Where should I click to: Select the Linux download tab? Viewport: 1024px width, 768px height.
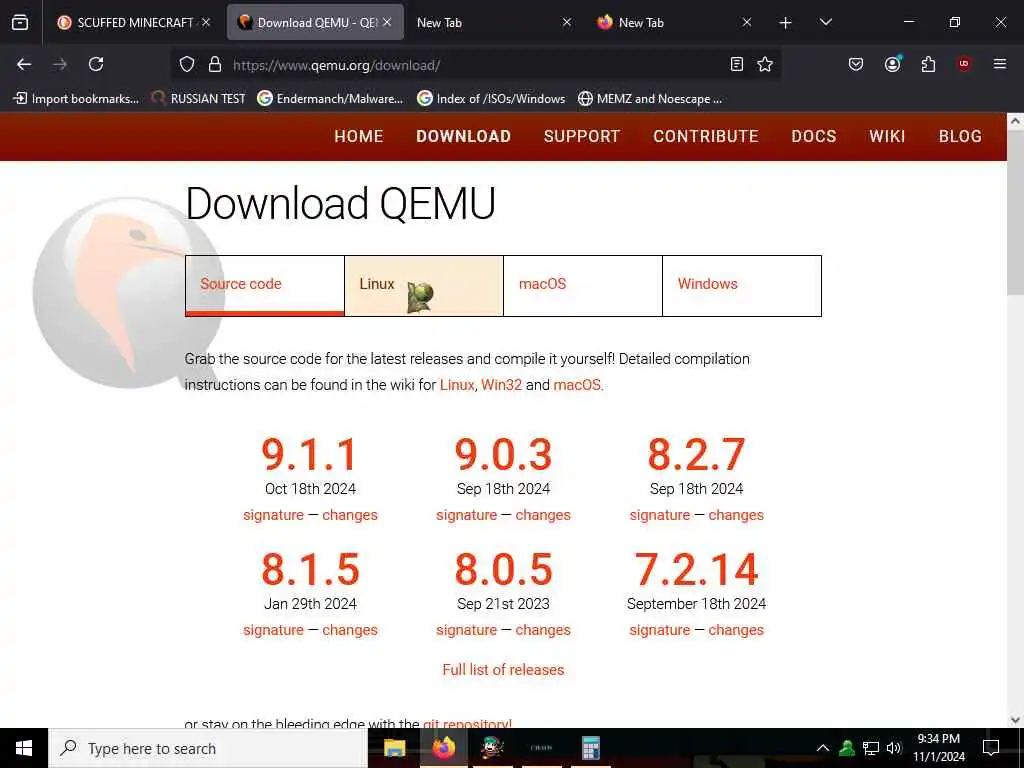424,285
